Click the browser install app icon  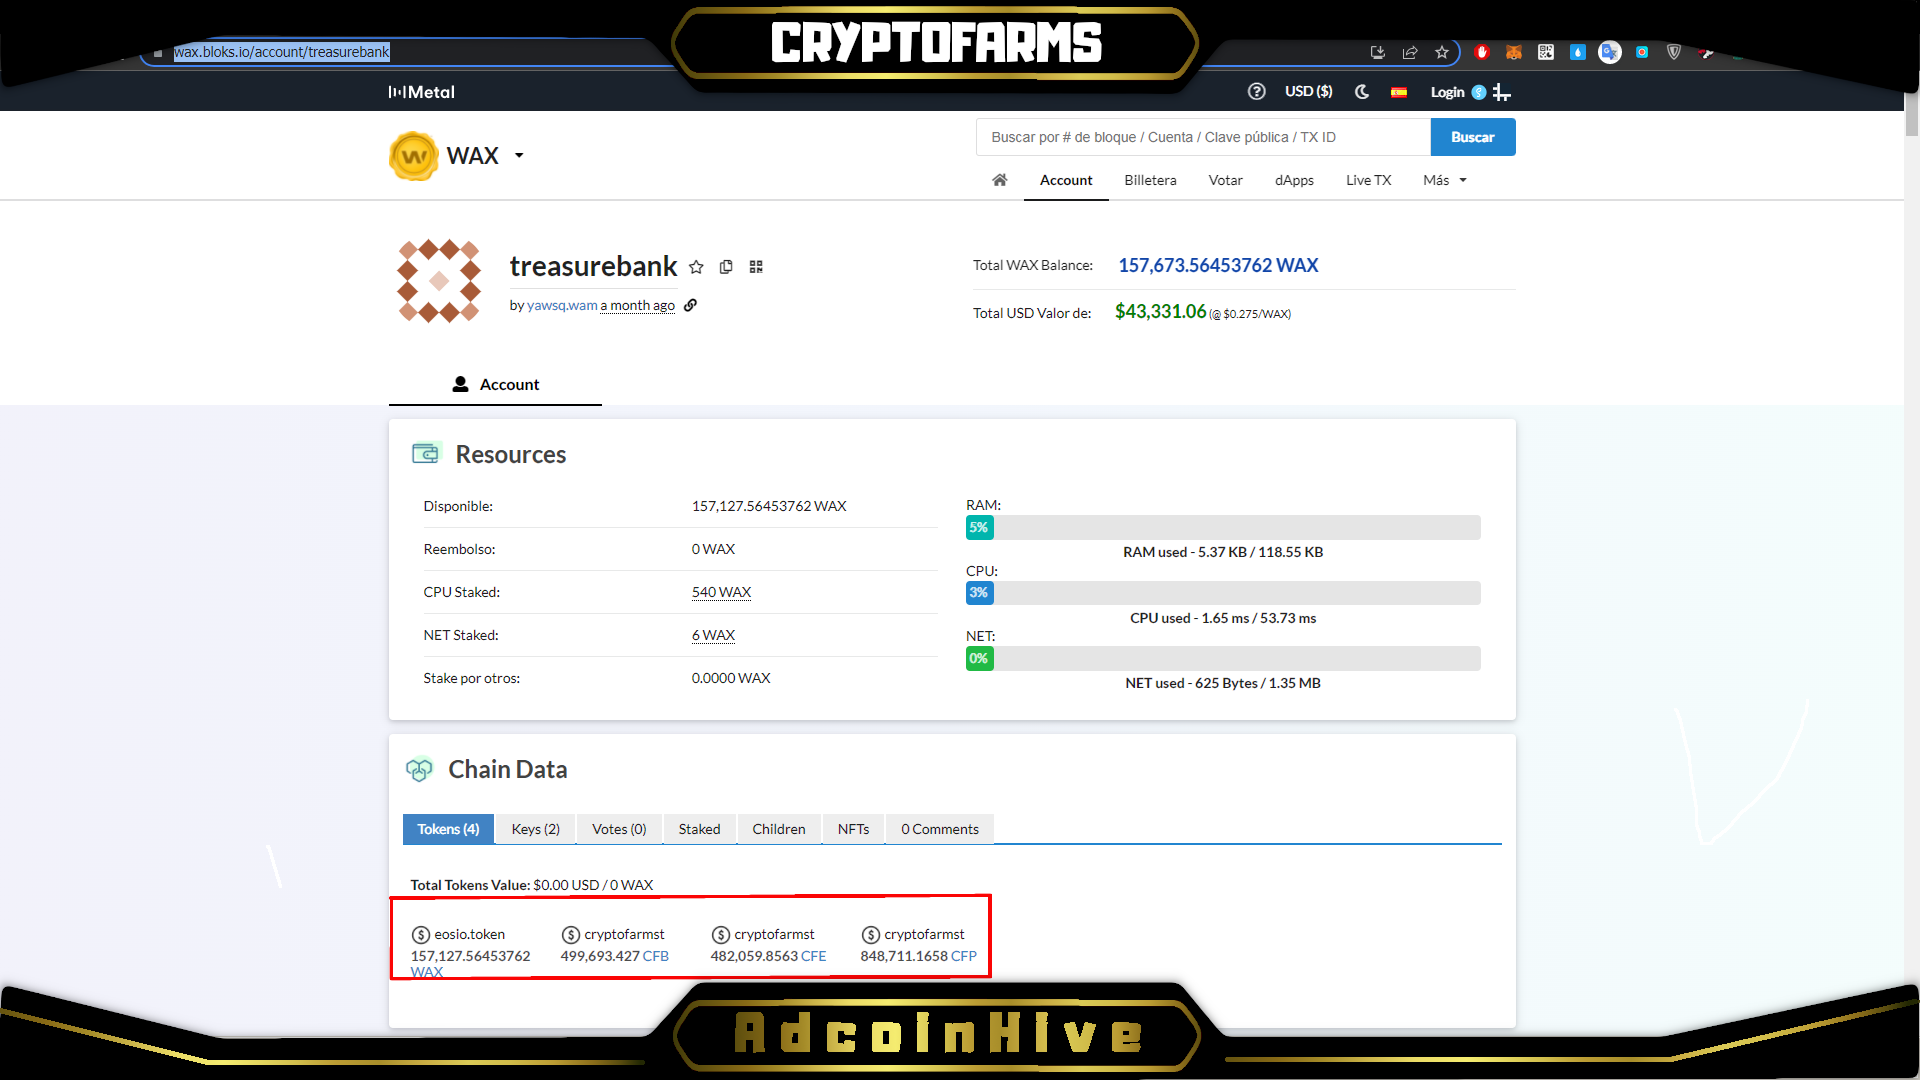[1378, 52]
